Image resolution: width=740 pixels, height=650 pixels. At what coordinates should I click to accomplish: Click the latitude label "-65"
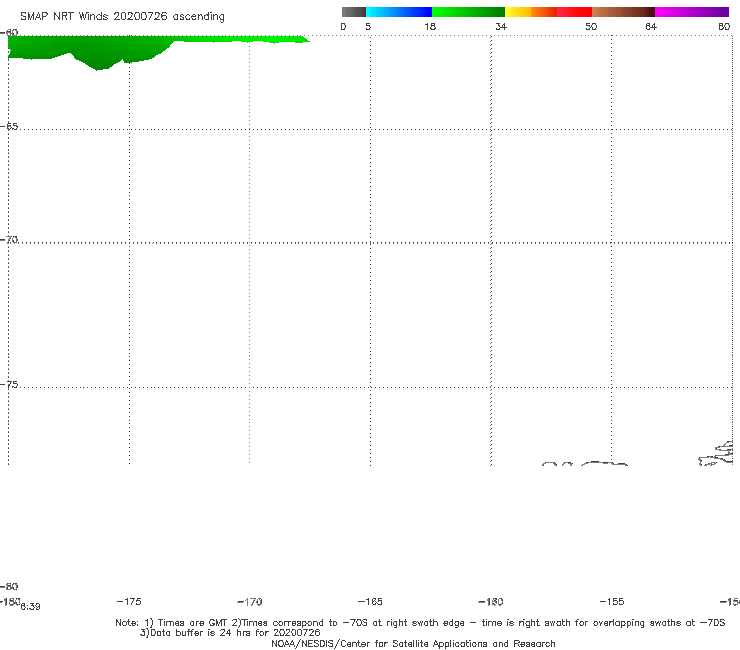click(x=9, y=127)
